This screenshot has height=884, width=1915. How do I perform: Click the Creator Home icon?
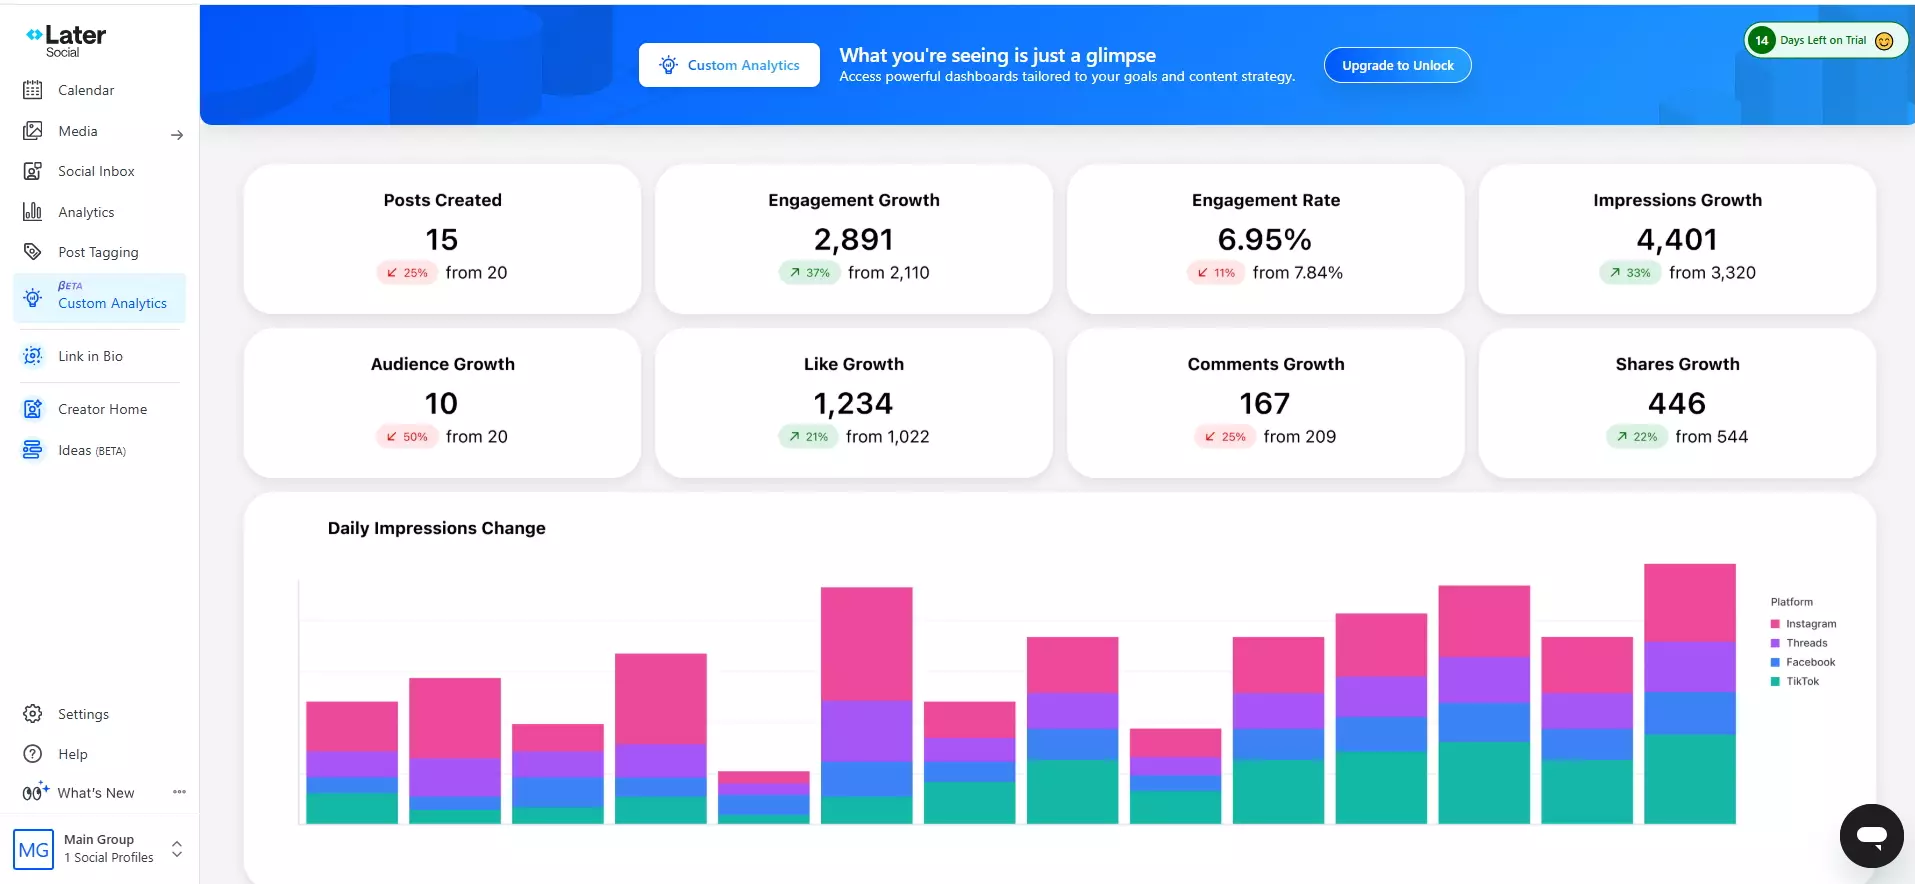pyautogui.click(x=33, y=409)
